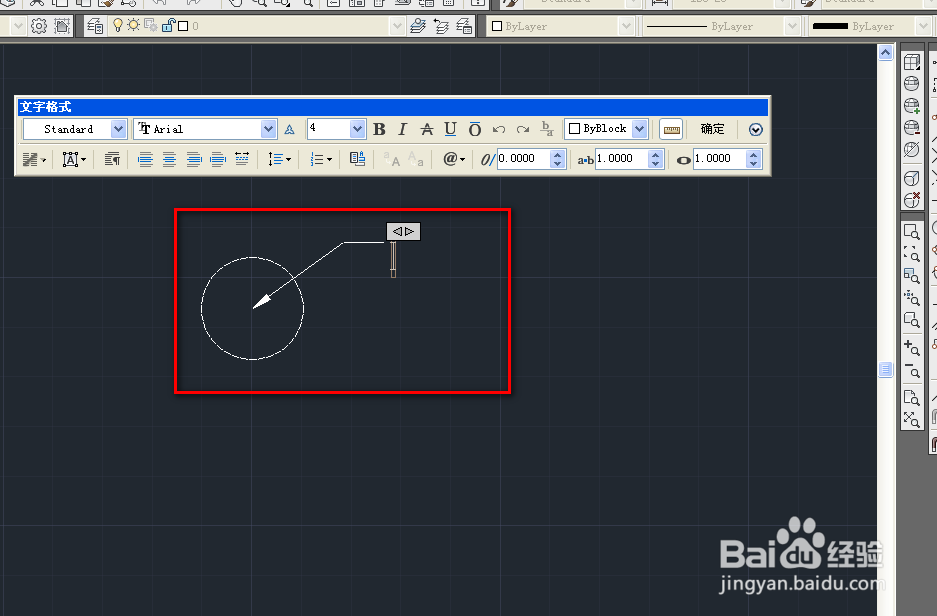Toggle underline text formatting
This screenshot has height=616, width=937.
pos(451,129)
